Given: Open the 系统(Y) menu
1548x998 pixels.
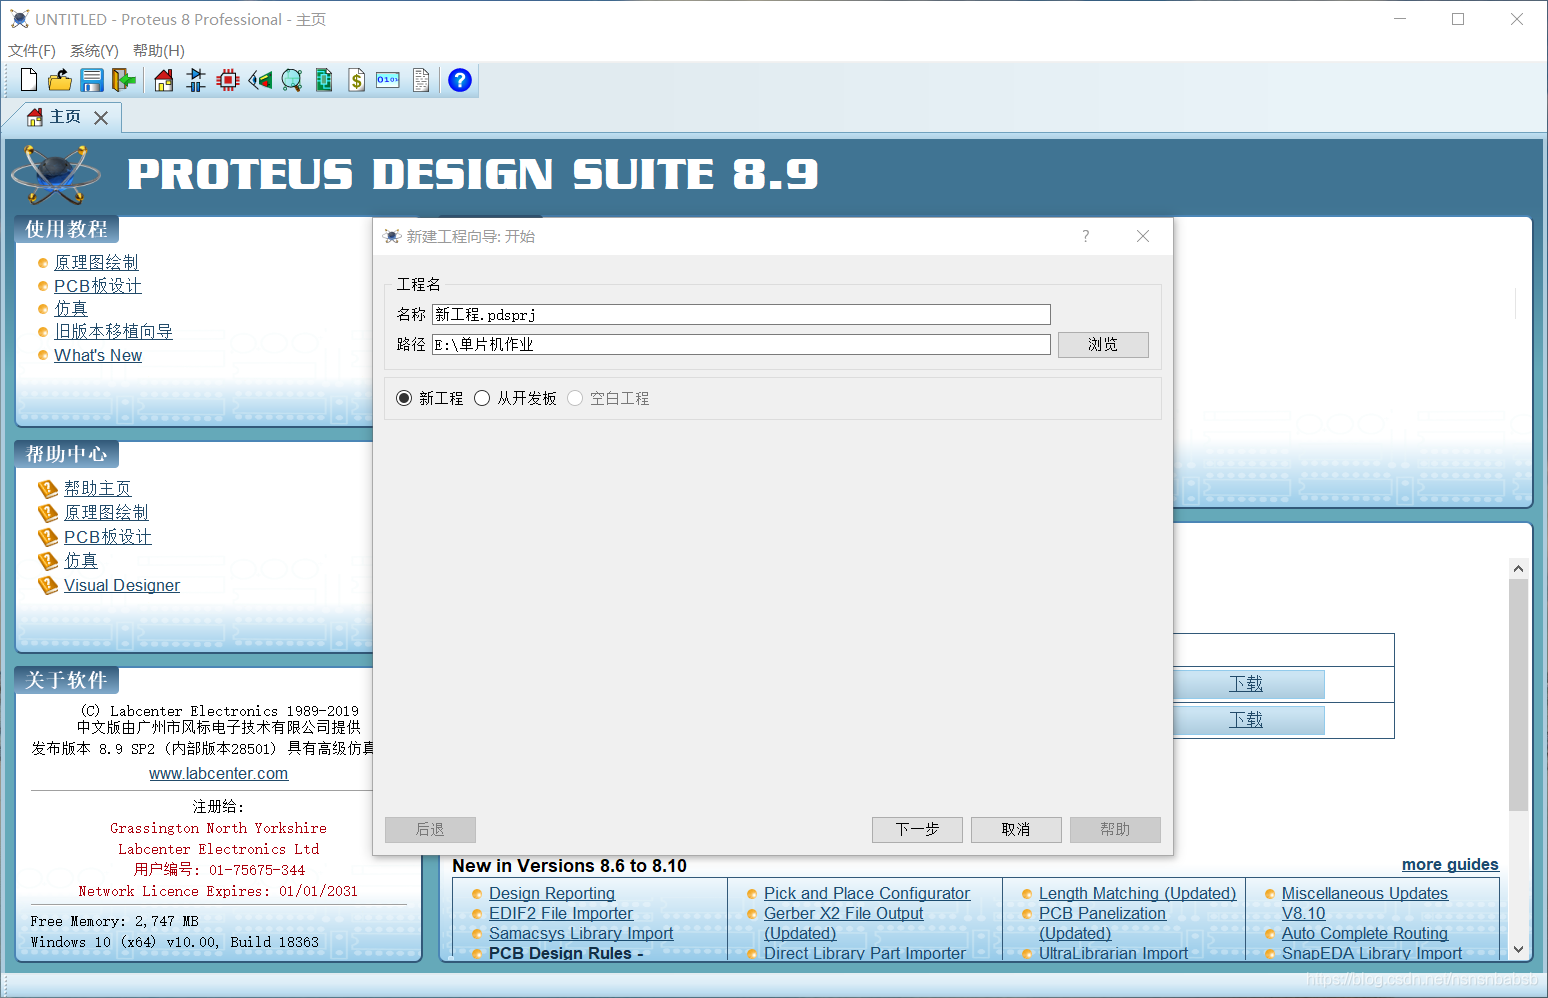Looking at the screenshot, I should pyautogui.click(x=94, y=51).
